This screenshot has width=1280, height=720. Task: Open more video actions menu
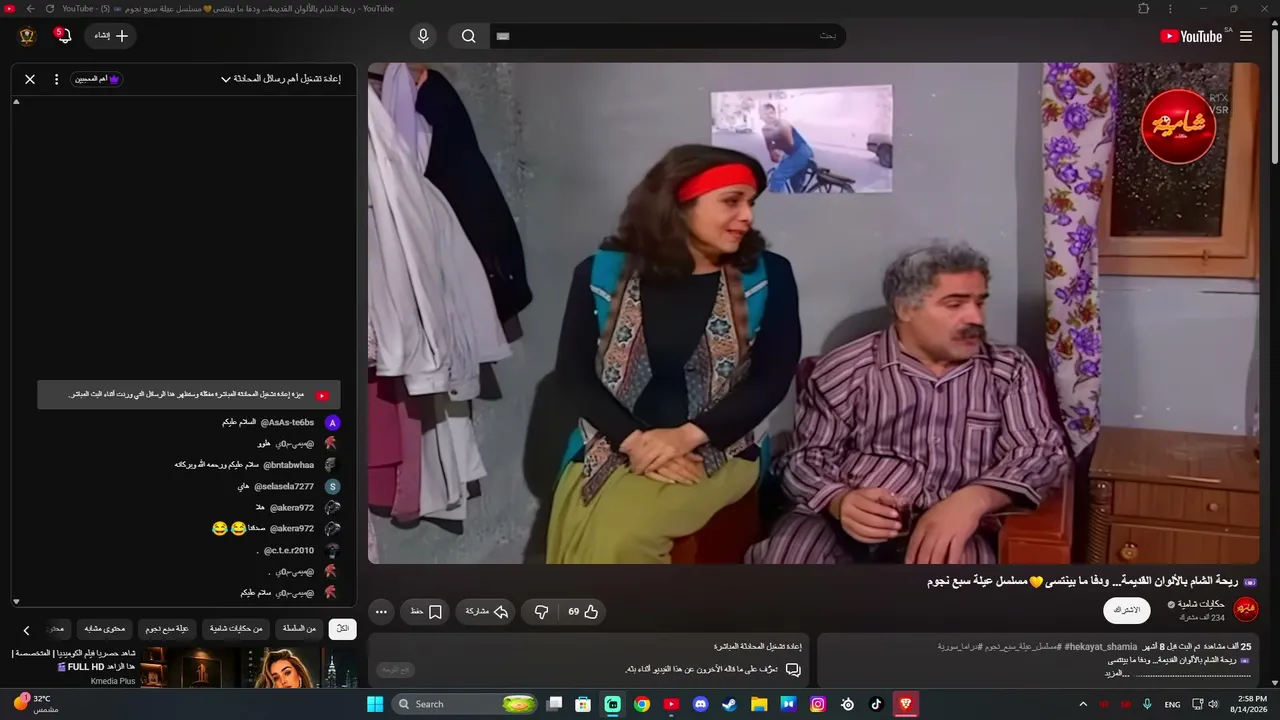(381, 611)
